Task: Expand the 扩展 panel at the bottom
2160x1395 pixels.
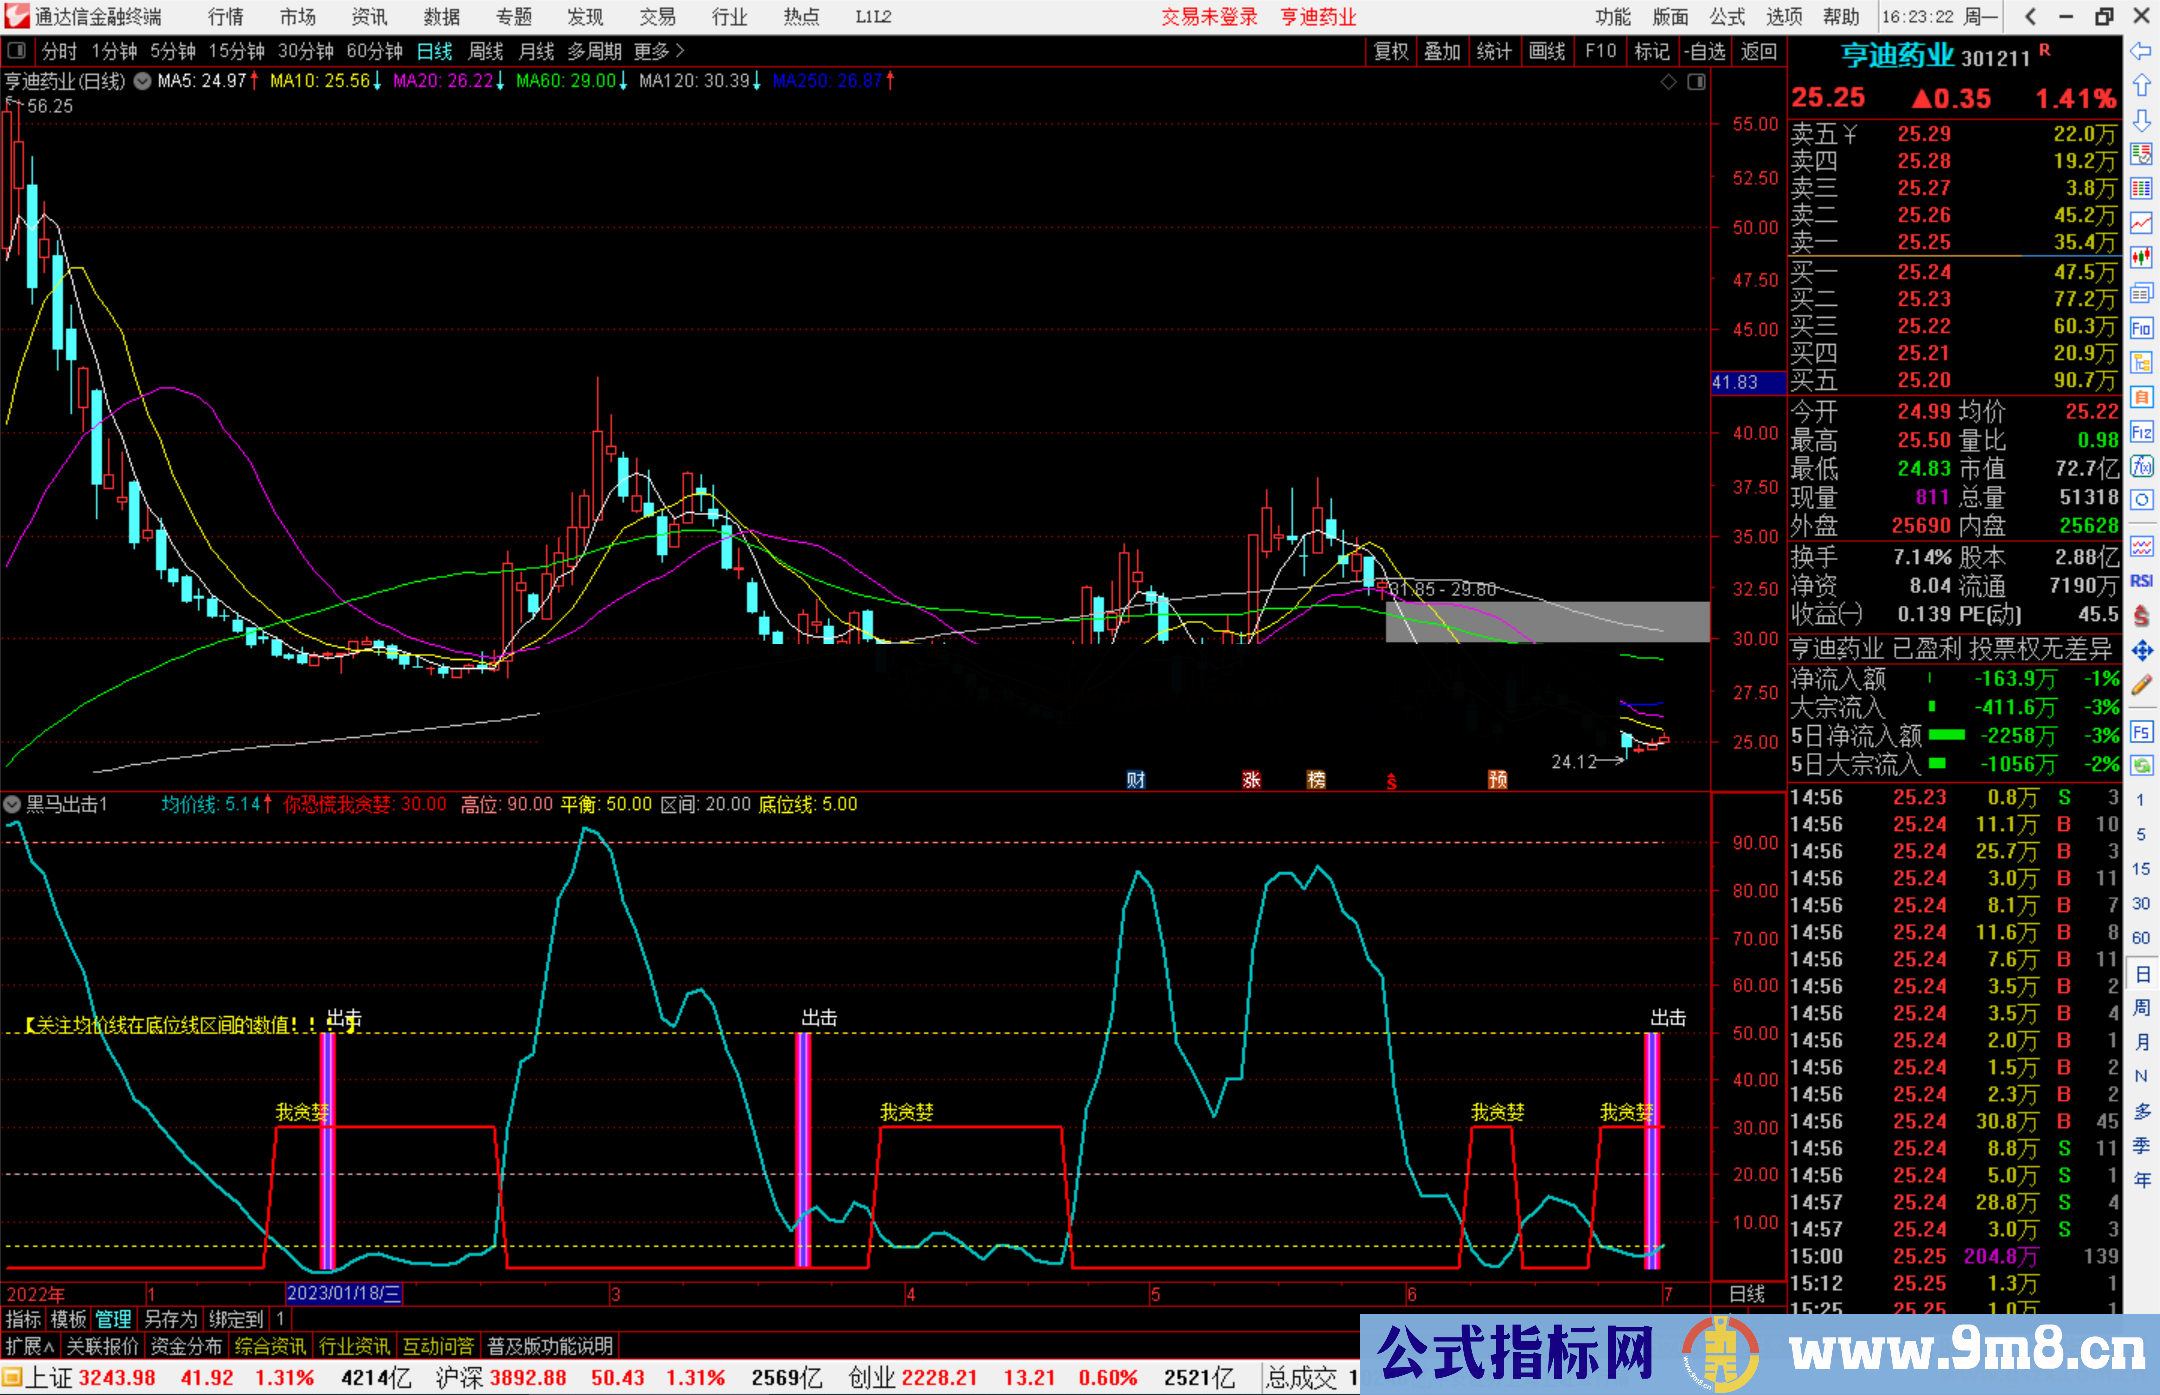Action: [x=29, y=1346]
